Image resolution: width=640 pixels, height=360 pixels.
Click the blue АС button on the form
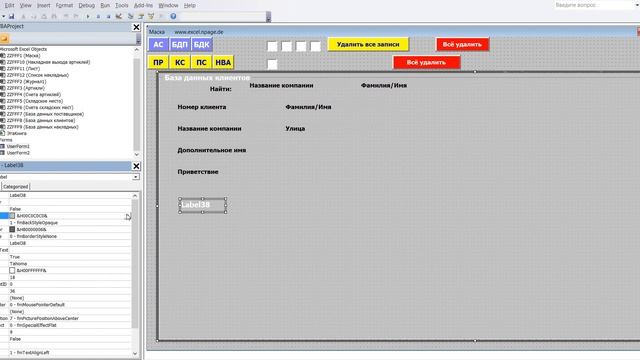(158, 44)
